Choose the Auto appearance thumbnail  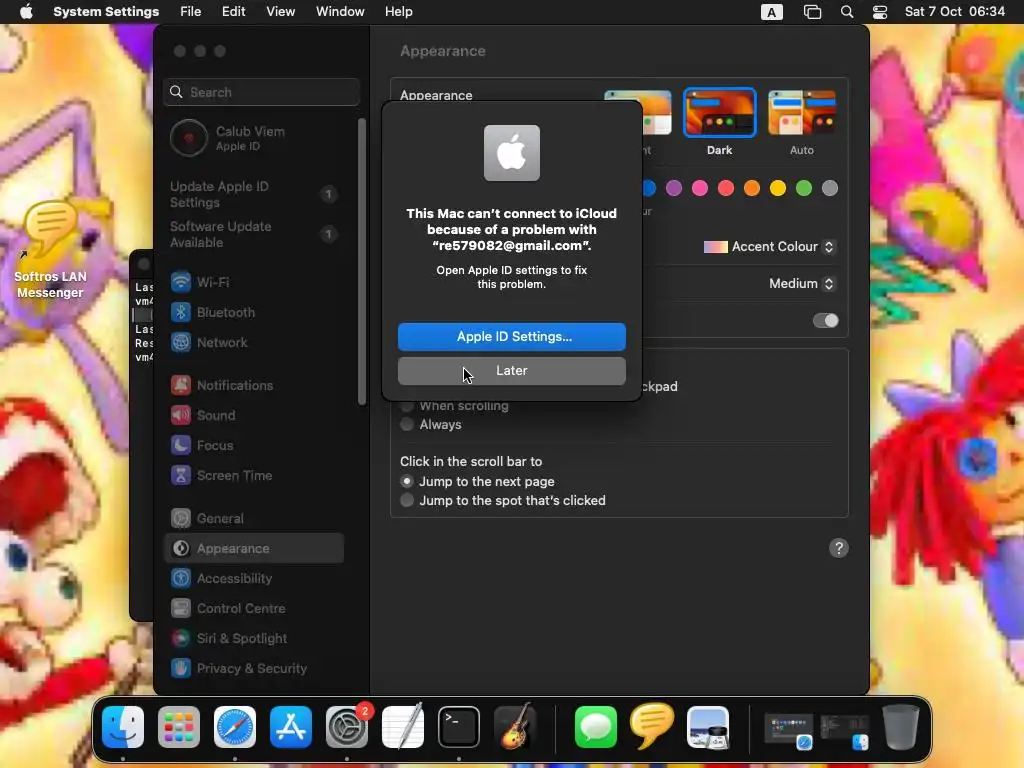(x=802, y=113)
